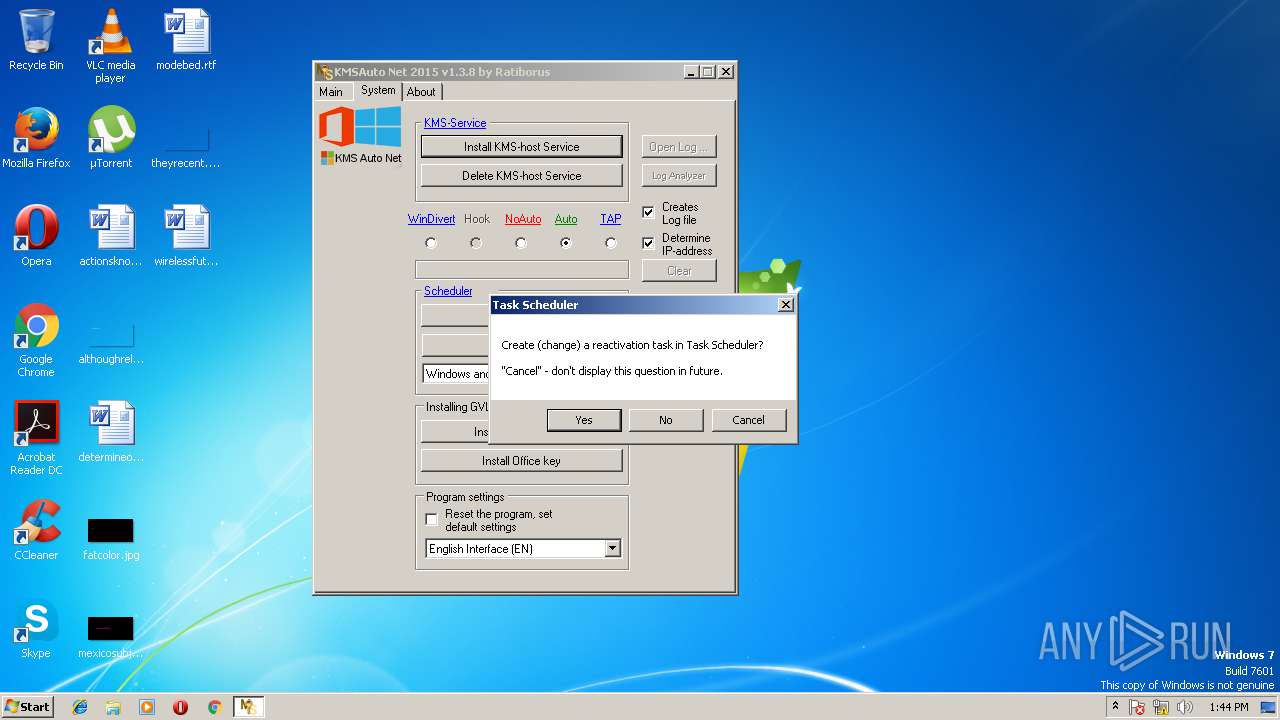The height and width of the screenshot is (720, 1280).
Task: Check Reset the program default settings
Action: [432, 519]
